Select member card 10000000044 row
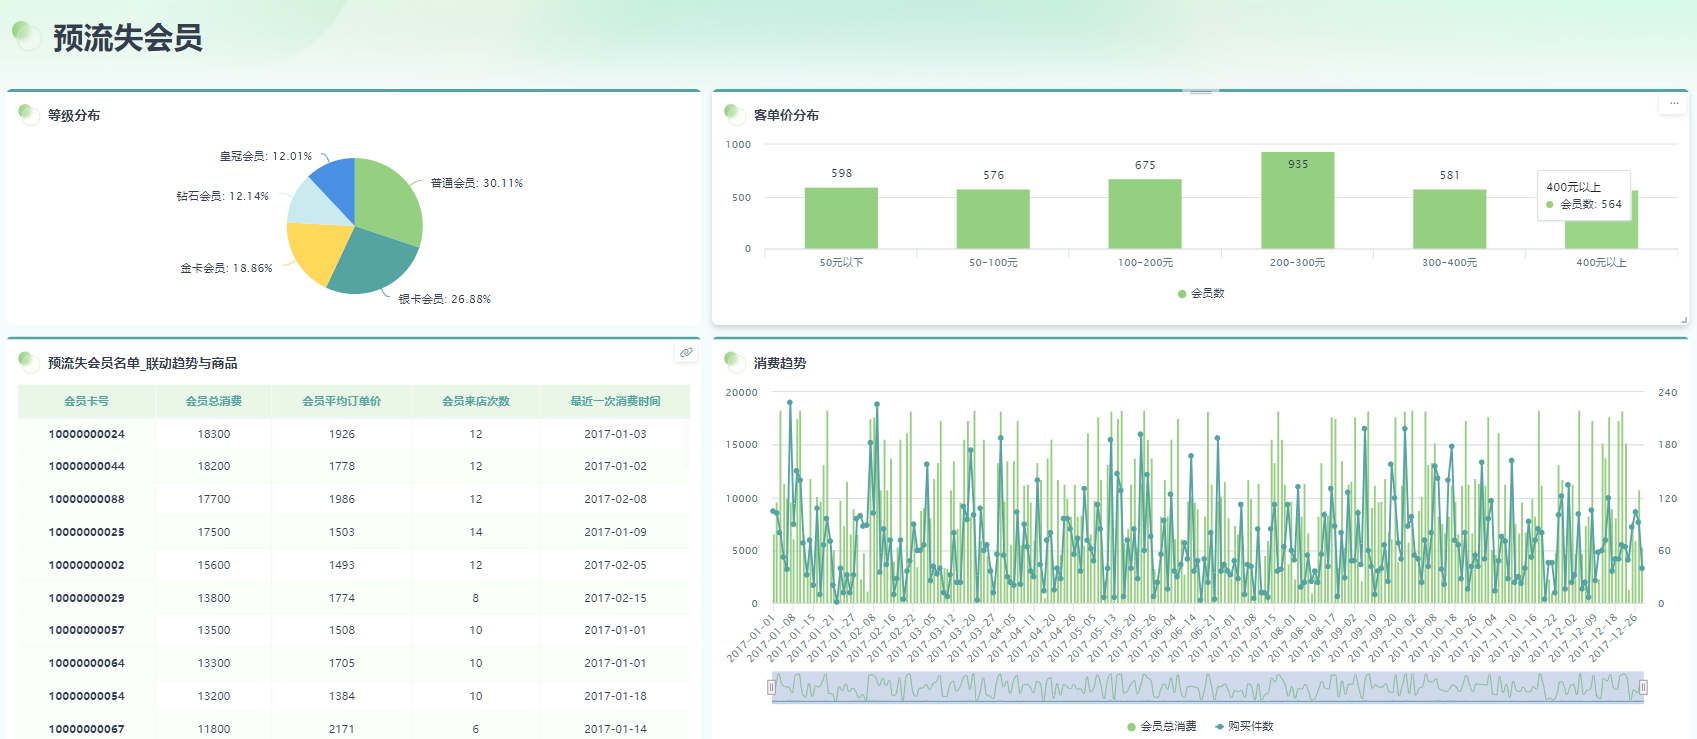 (354, 466)
